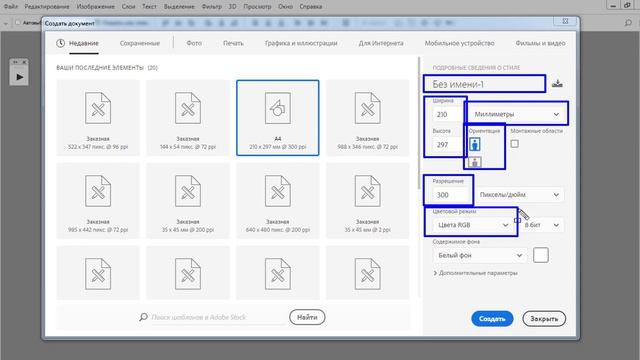Click the magnifier icon in Adobe Stock search
The image size is (640, 360).
pyautogui.click(x=143, y=317)
